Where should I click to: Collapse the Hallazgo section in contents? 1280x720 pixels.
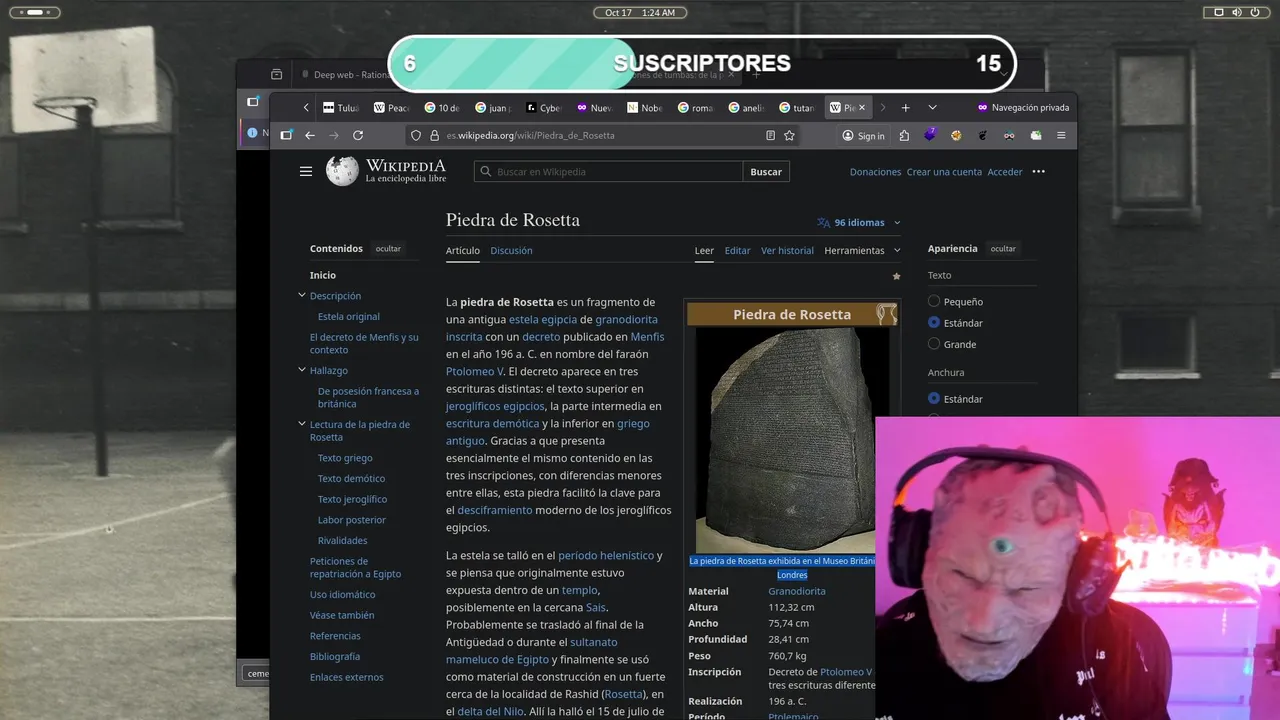click(301, 370)
